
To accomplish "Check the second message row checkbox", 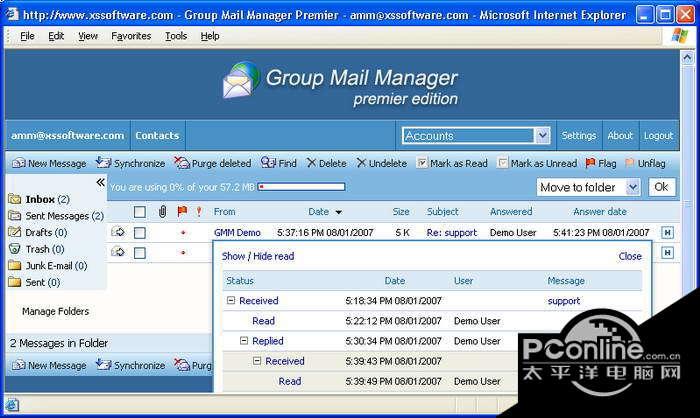I will [x=140, y=253].
